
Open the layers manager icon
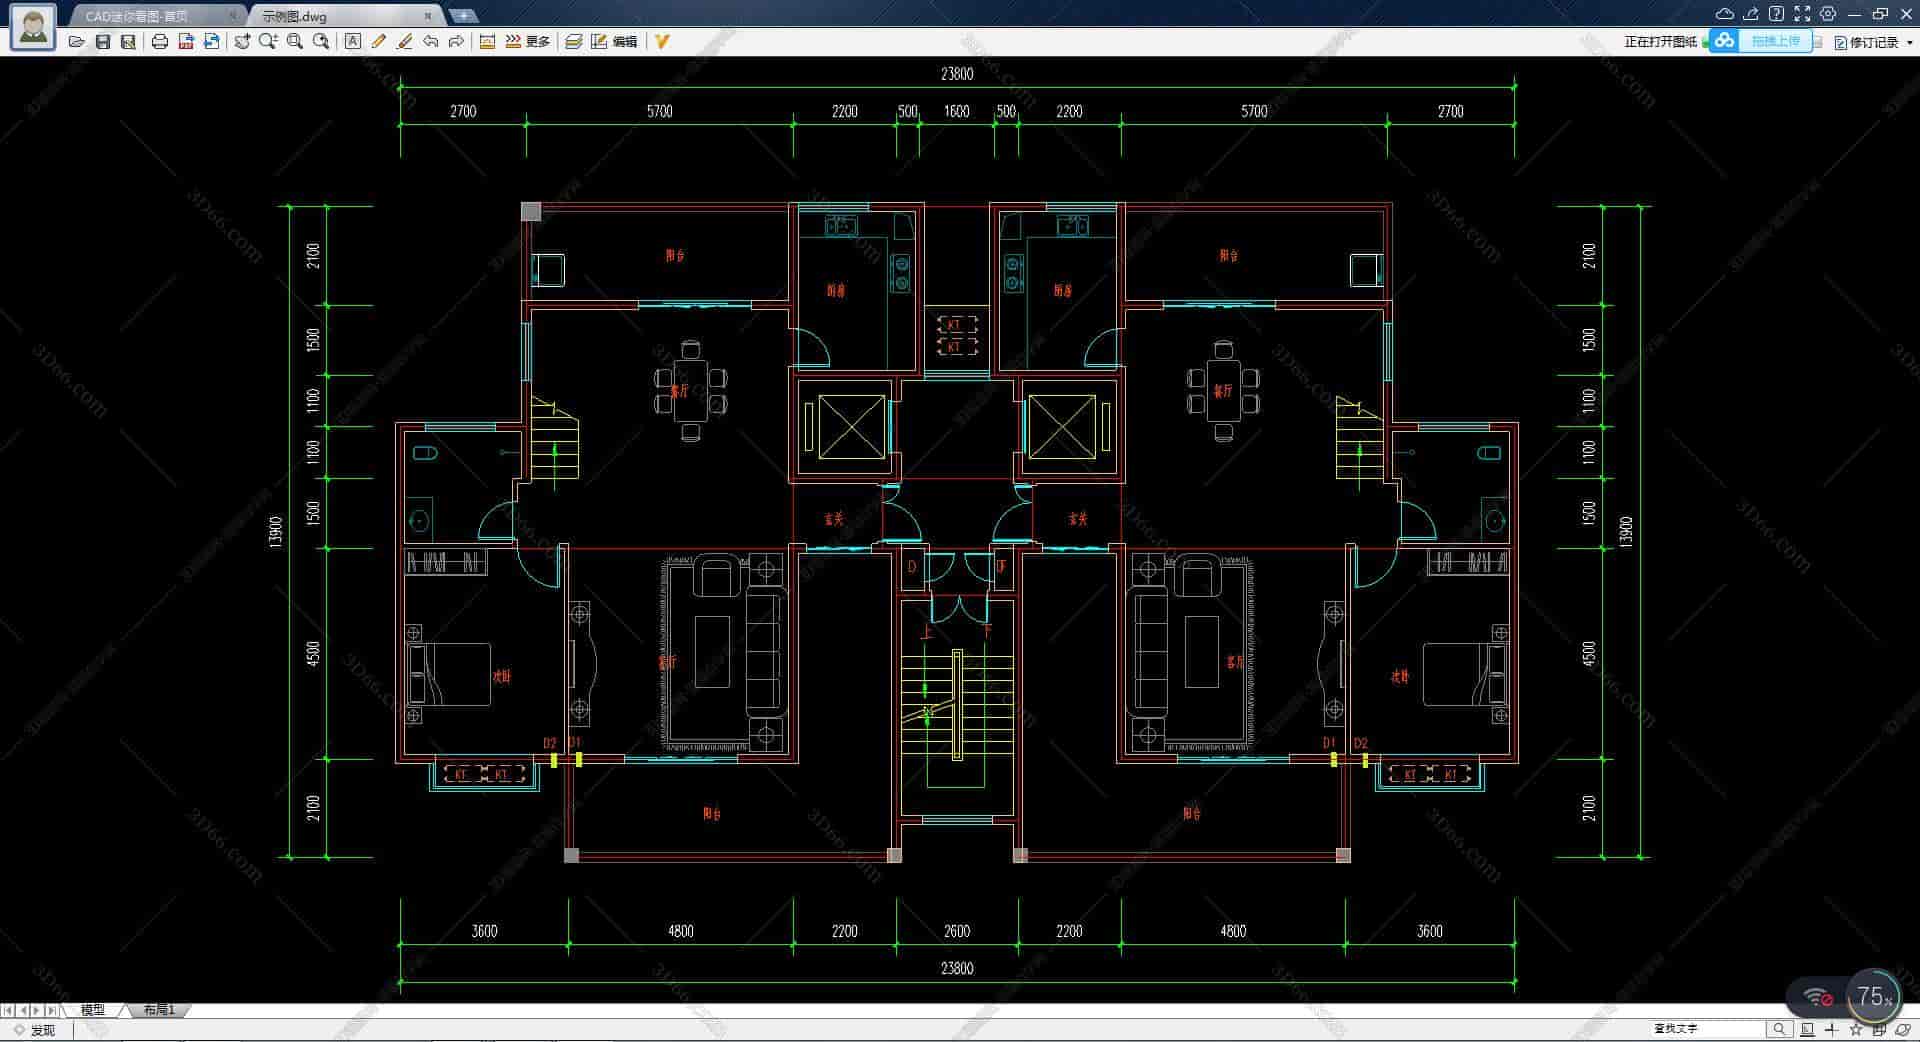573,41
